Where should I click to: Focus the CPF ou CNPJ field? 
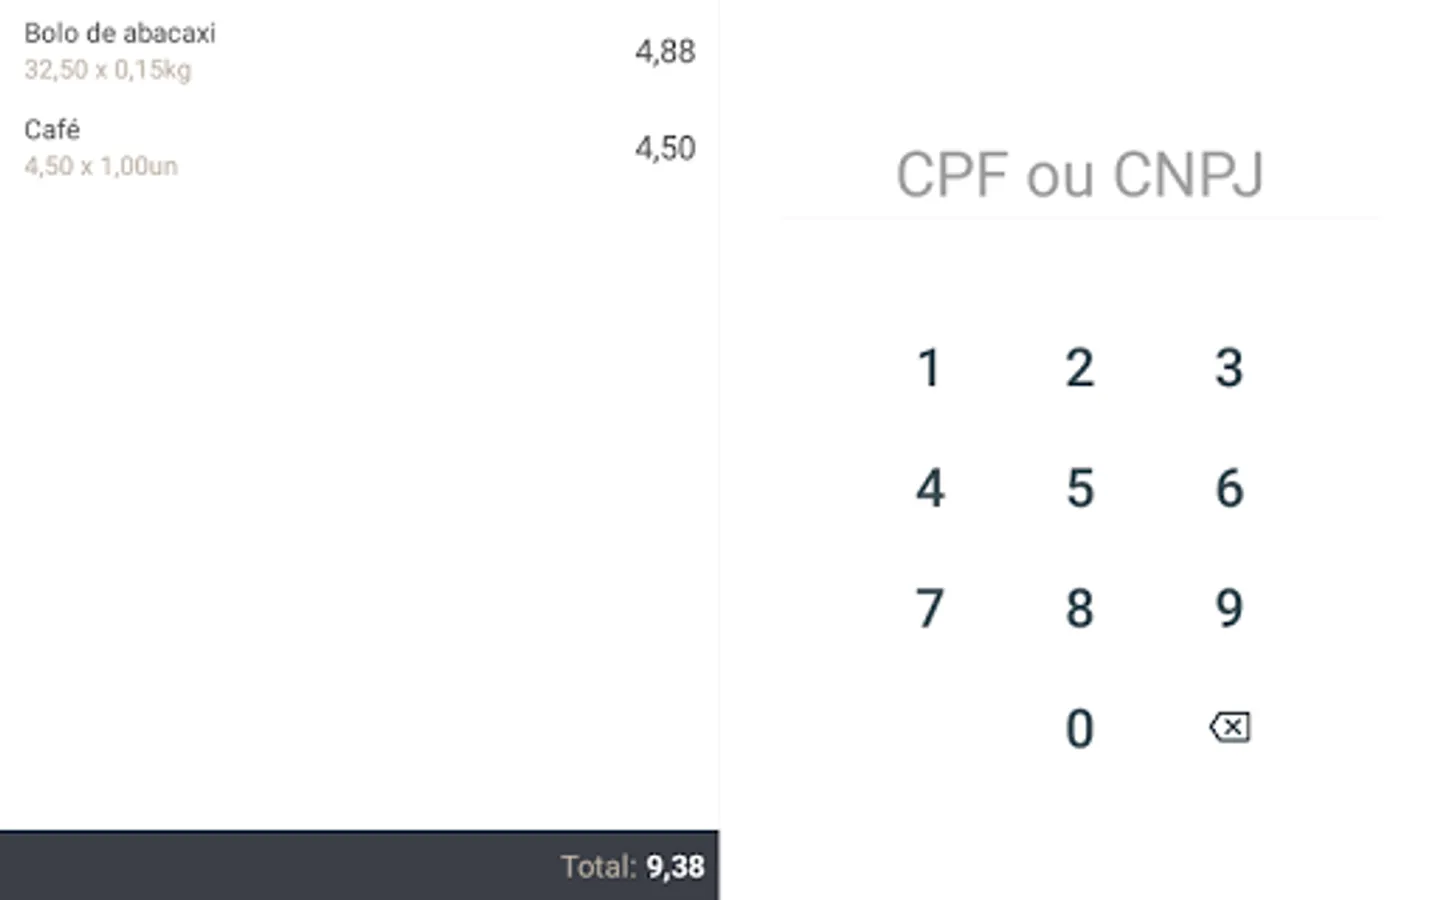(1079, 175)
